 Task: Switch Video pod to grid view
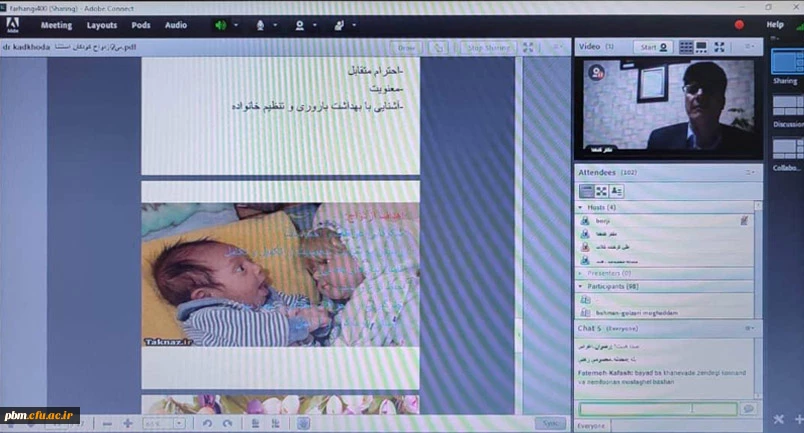[686, 46]
